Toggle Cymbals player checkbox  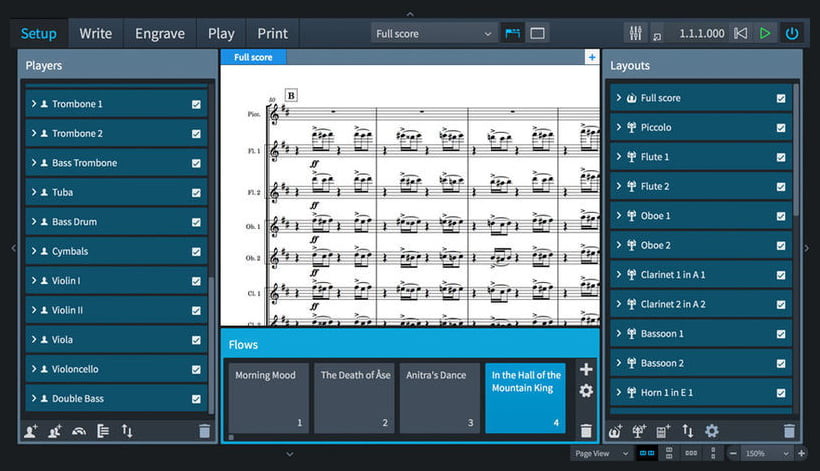(x=196, y=251)
